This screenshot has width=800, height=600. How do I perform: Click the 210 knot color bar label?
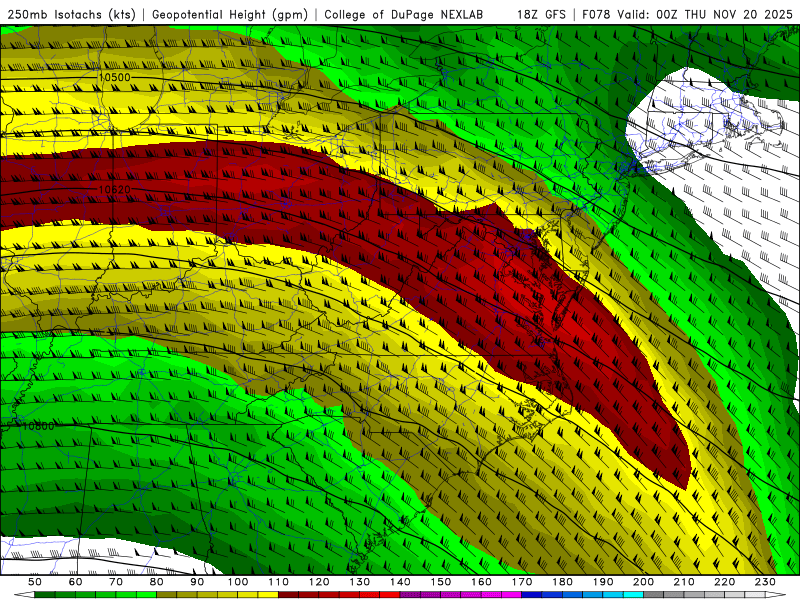click(x=684, y=582)
